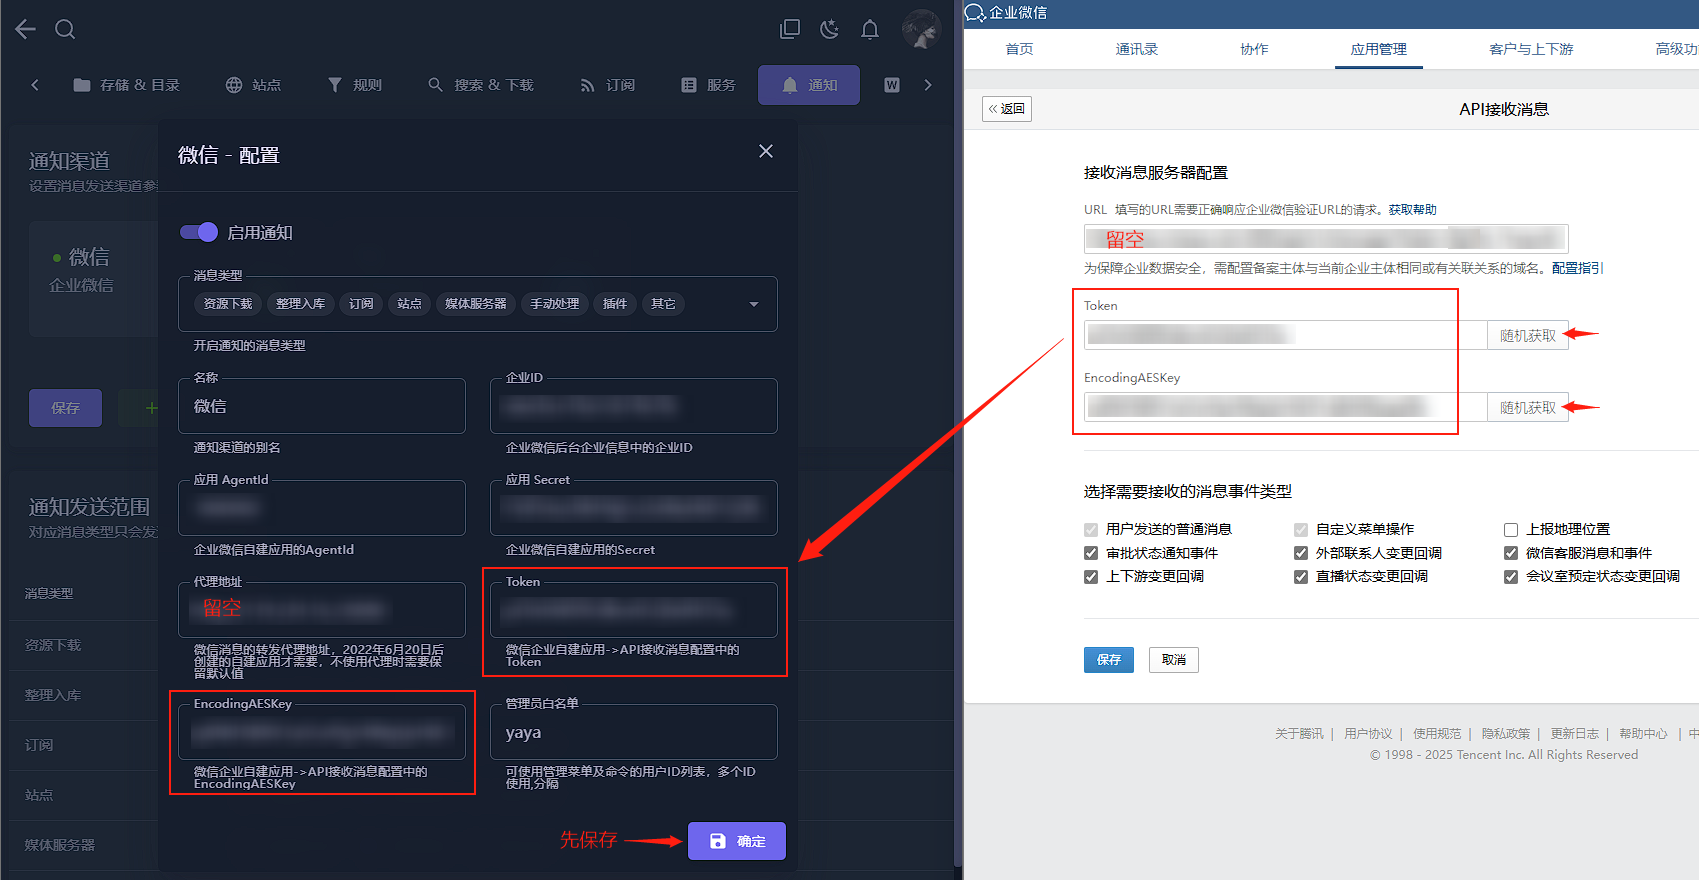
Task: Click the URL input field in 企业微信
Action: [1326, 238]
